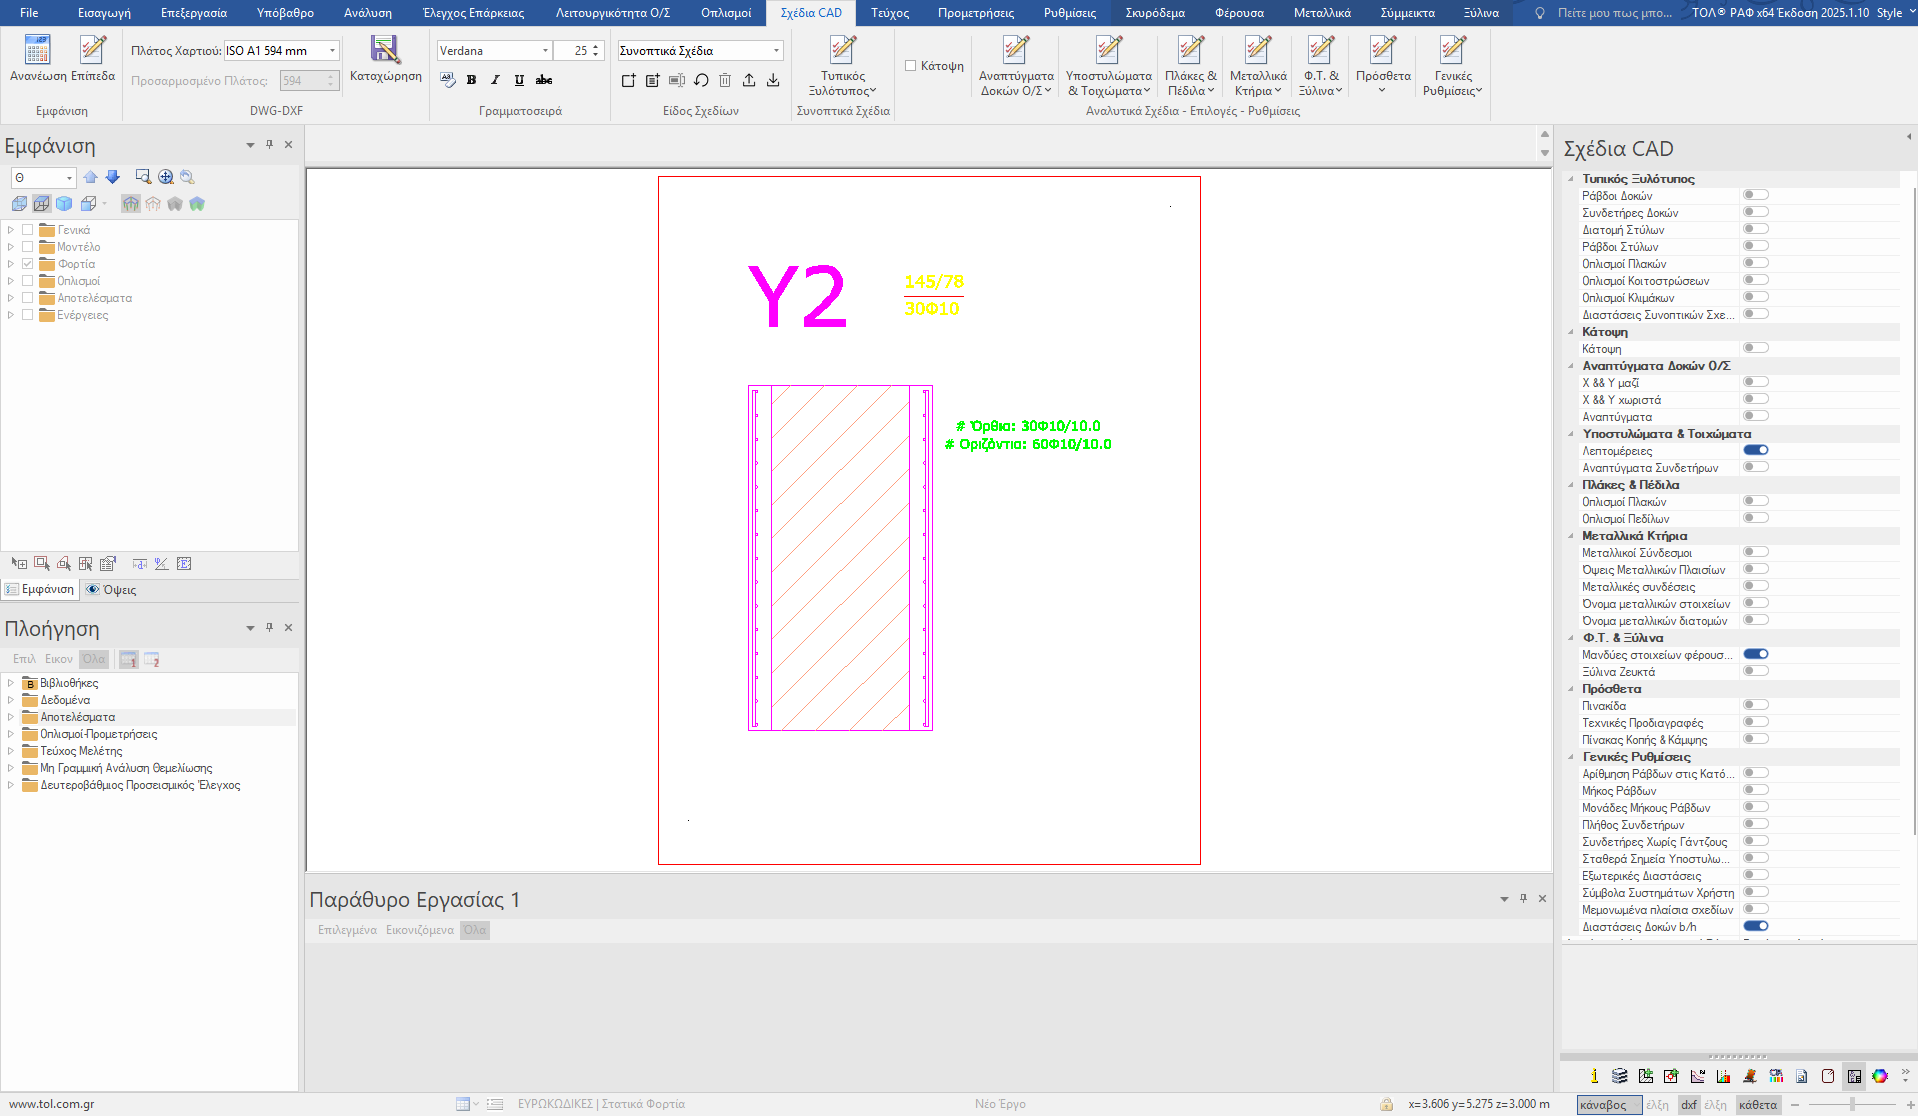Uncheck the Φορτία folder checkbox
Image resolution: width=1918 pixels, height=1116 pixels.
[28, 264]
